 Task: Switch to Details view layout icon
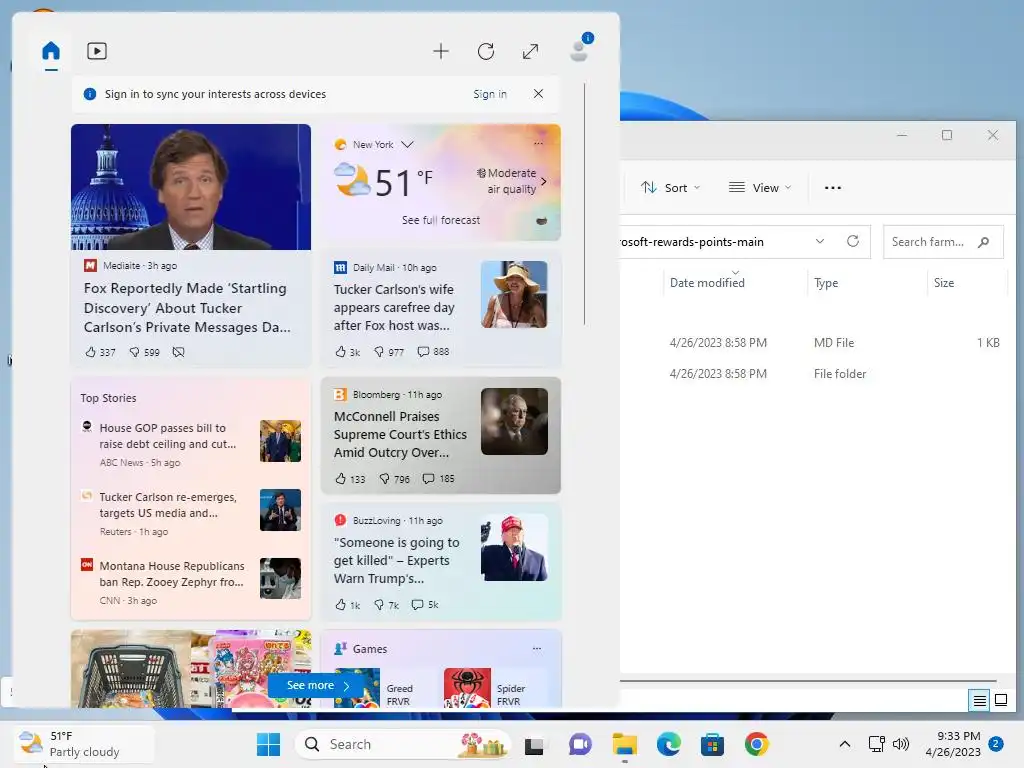coord(980,701)
